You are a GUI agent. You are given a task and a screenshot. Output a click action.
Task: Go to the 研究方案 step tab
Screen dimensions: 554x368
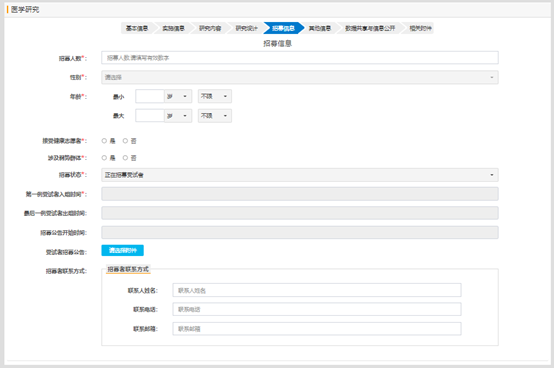pyautogui.click(x=210, y=28)
